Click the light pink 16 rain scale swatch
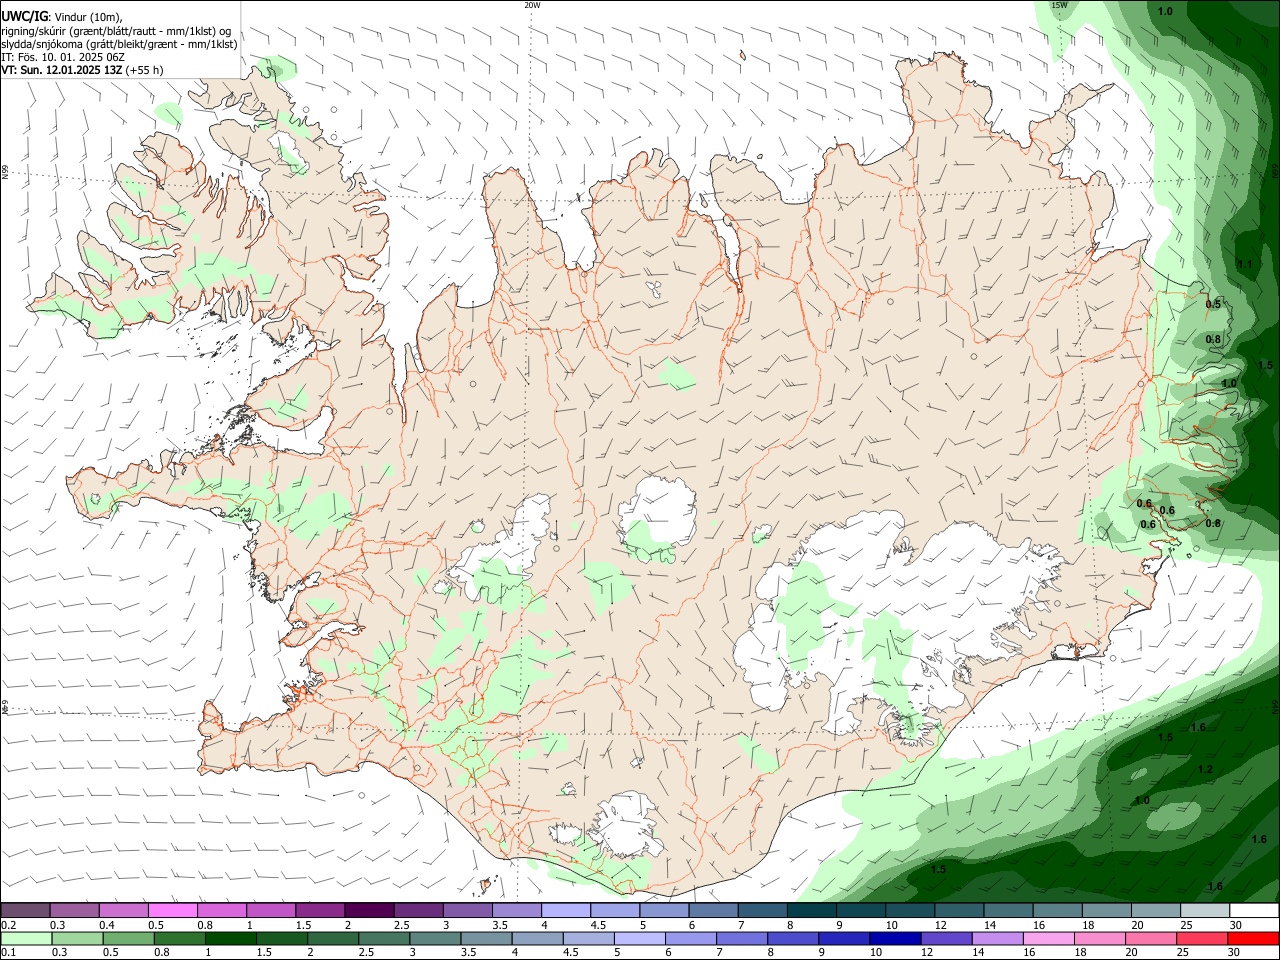 tap(1047, 939)
